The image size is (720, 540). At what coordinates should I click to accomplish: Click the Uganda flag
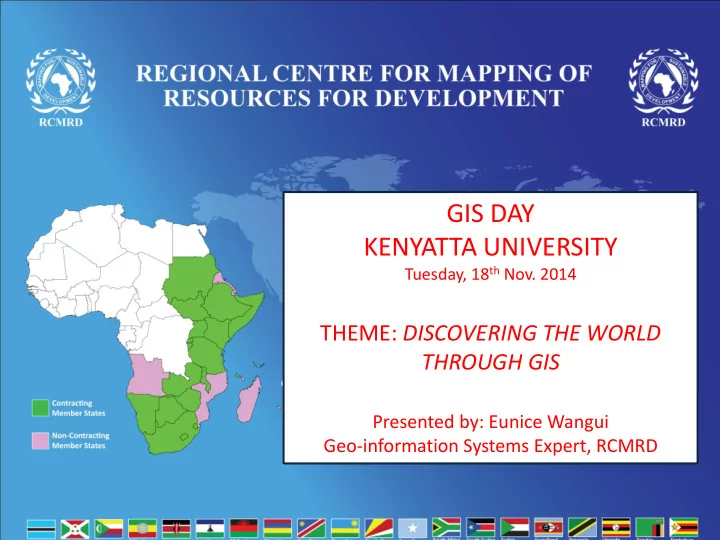click(616, 528)
